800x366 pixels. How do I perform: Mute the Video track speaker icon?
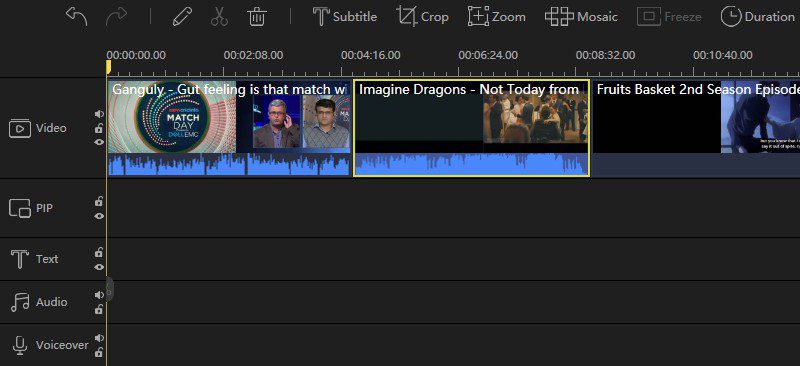[99, 114]
